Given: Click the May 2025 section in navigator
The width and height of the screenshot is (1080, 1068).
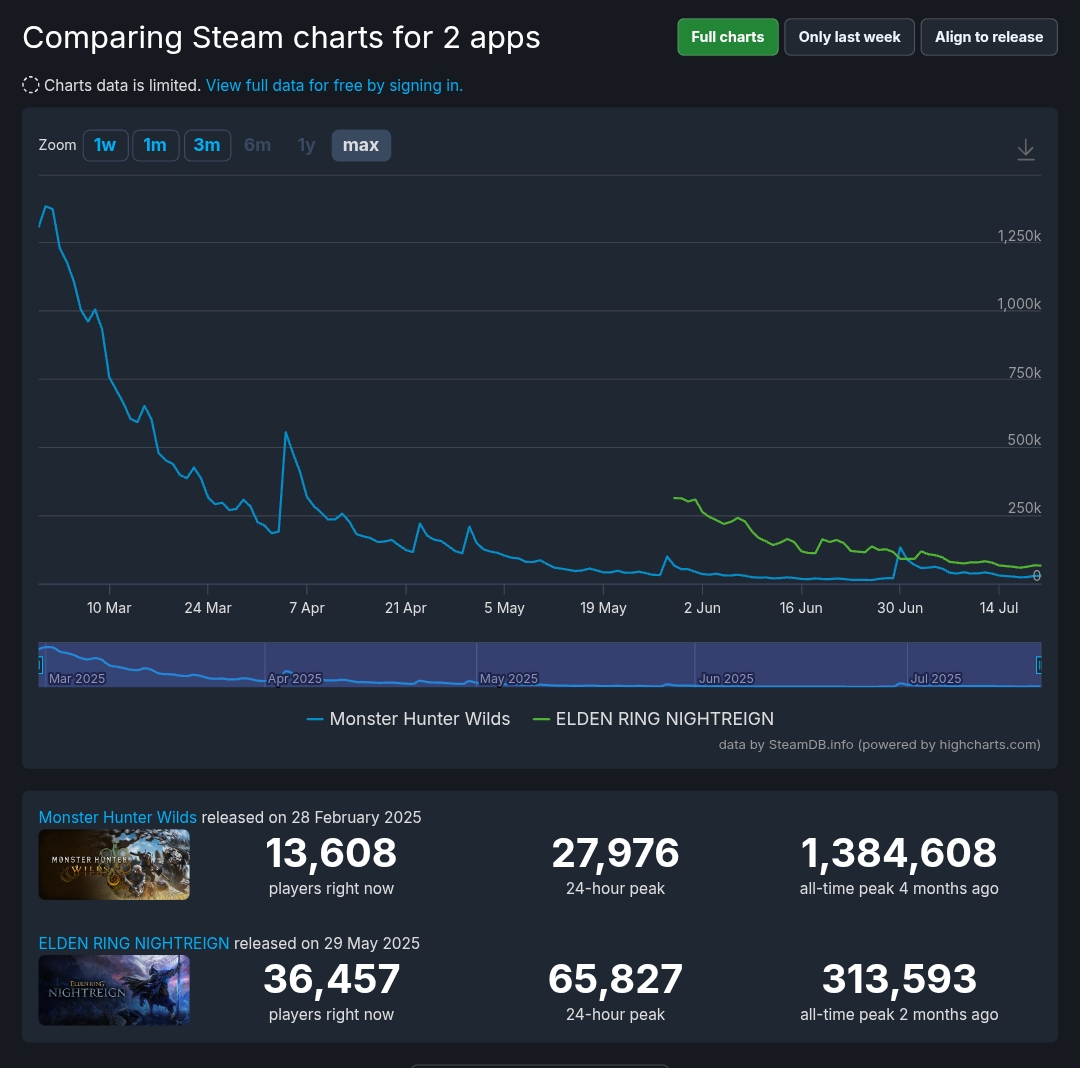Looking at the screenshot, I should coord(508,678).
